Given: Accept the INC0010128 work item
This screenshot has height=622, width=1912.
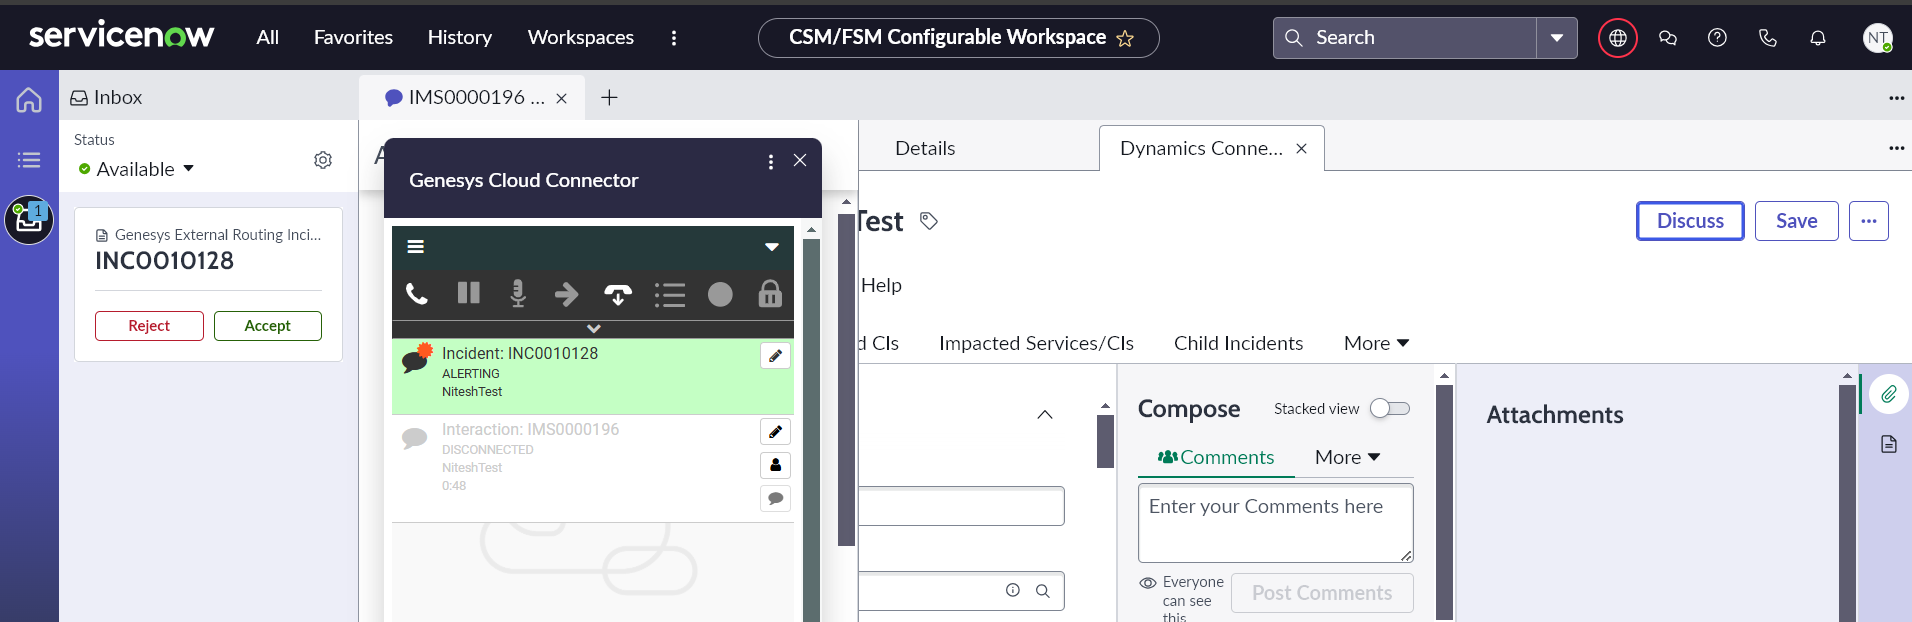Looking at the screenshot, I should tap(268, 326).
